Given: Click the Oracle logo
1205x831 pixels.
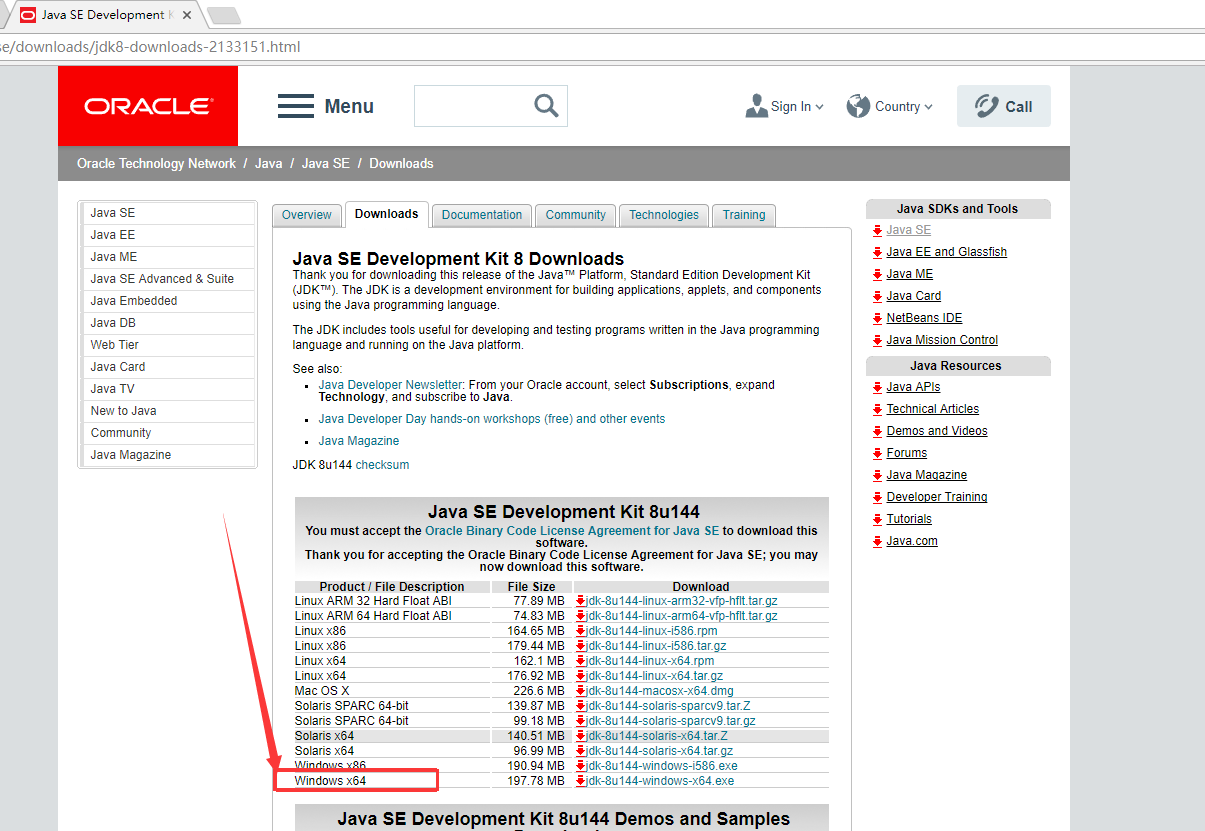Looking at the screenshot, I should click(x=148, y=106).
